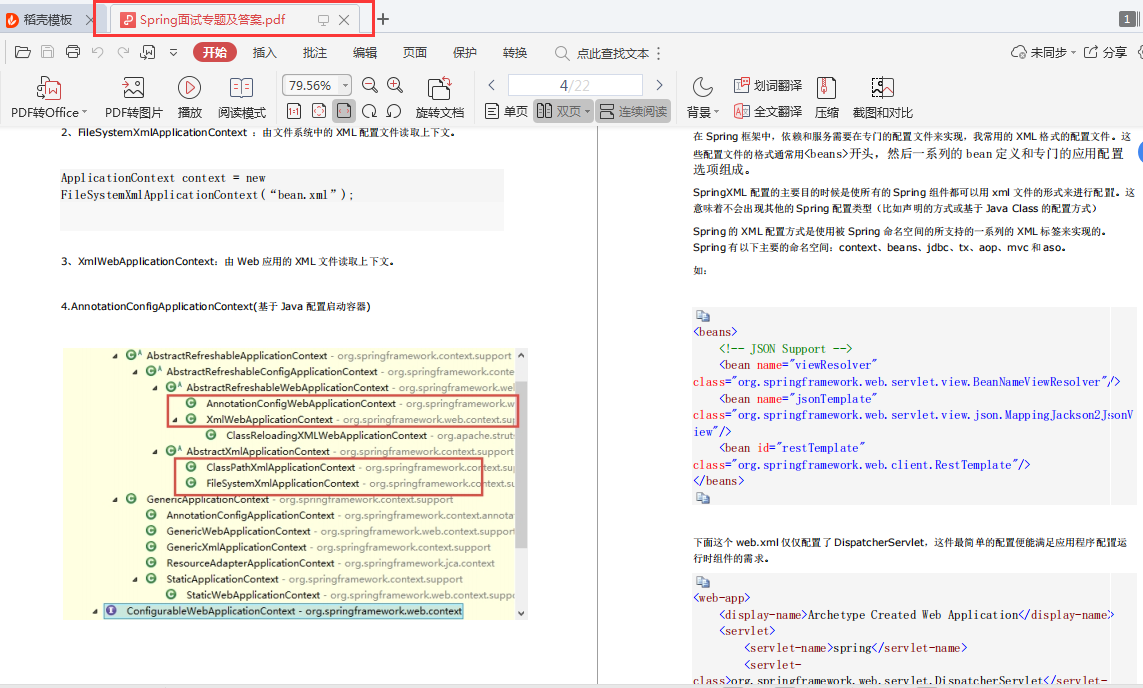Click the save disk icon

pos(47,52)
